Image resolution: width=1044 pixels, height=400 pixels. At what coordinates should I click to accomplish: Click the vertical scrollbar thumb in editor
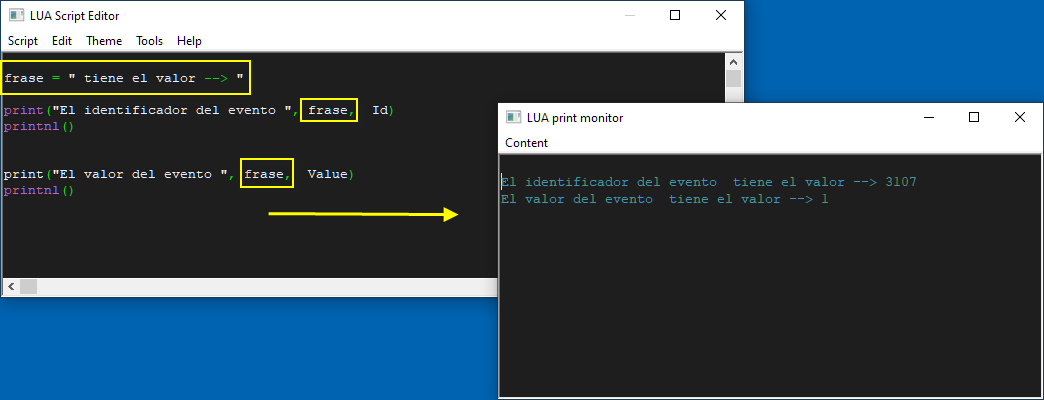(733, 79)
